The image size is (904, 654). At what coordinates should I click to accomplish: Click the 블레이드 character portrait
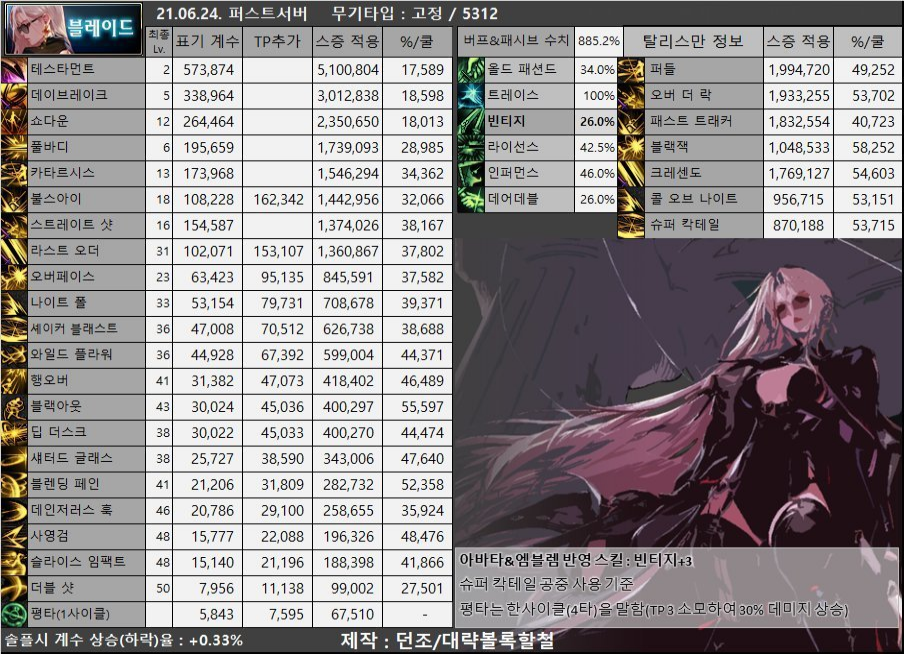(73, 29)
